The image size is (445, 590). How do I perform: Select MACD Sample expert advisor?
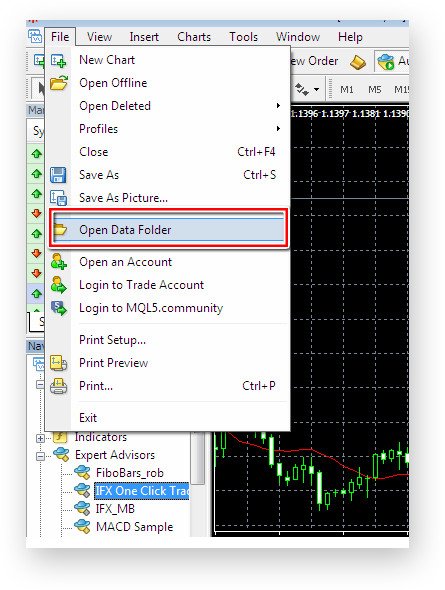[x=134, y=526]
